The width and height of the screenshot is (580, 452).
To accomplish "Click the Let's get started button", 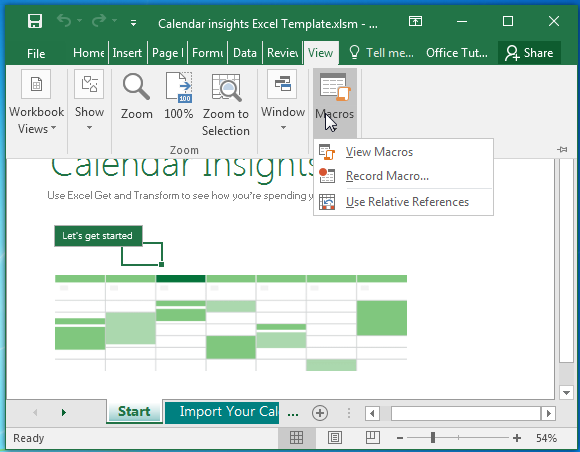I will [x=98, y=236].
